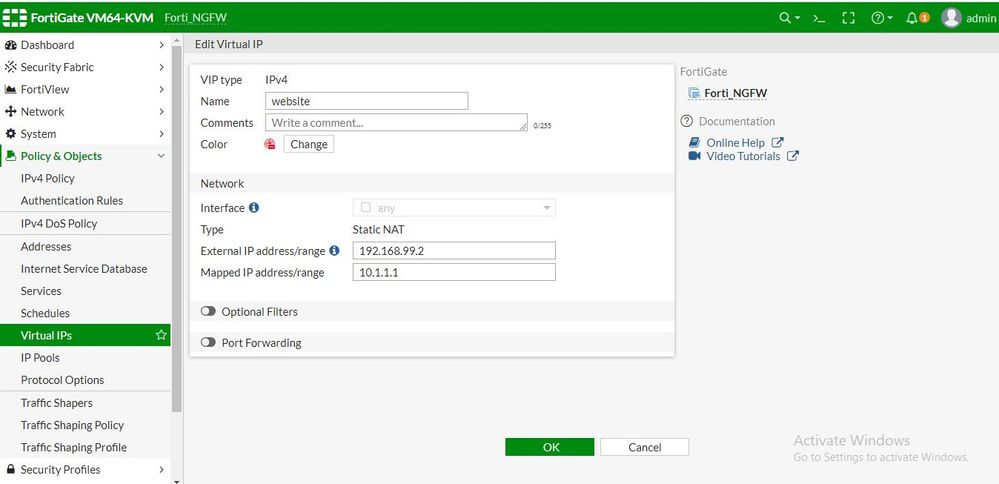The width and height of the screenshot is (999, 484).
Task: Click the Comments text area
Action: click(396, 122)
